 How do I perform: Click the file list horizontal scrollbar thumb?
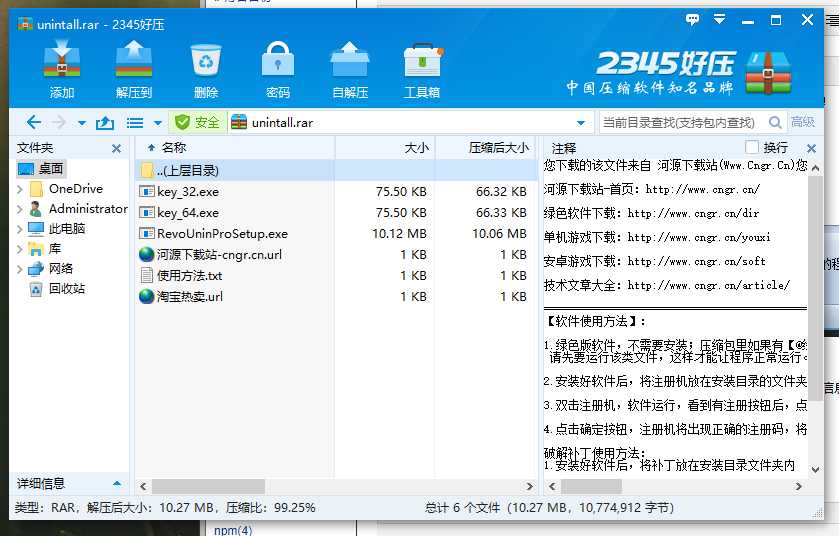click(208, 486)
